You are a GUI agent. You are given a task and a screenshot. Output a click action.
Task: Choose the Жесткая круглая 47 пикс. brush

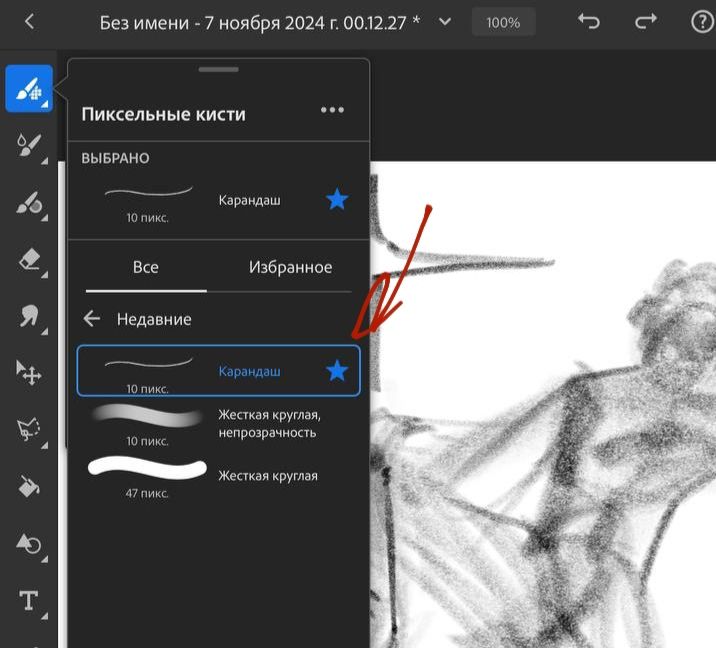point(219,477)
